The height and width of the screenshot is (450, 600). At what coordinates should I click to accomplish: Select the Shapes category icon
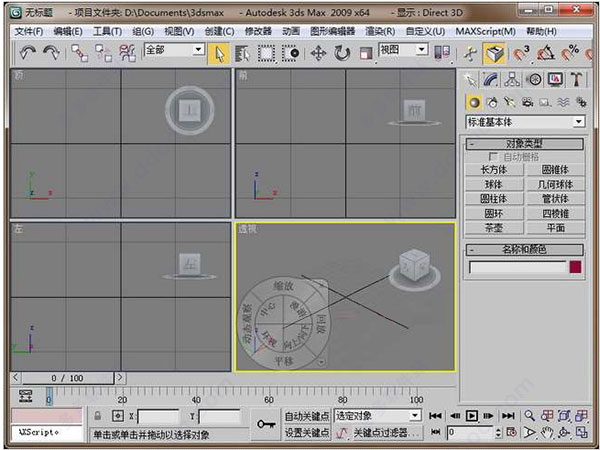point(492,103)
